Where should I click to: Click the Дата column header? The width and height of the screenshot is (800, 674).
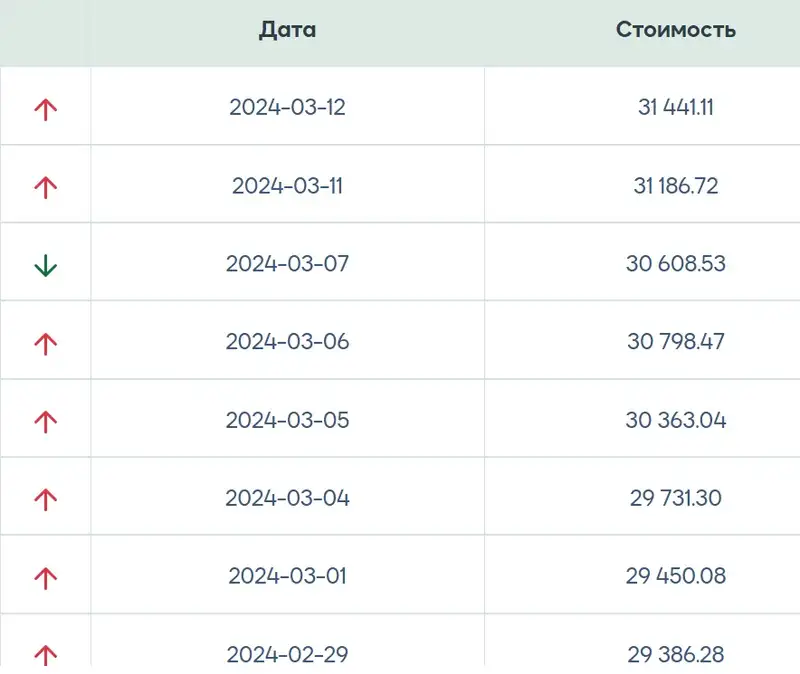coord(287,30)
